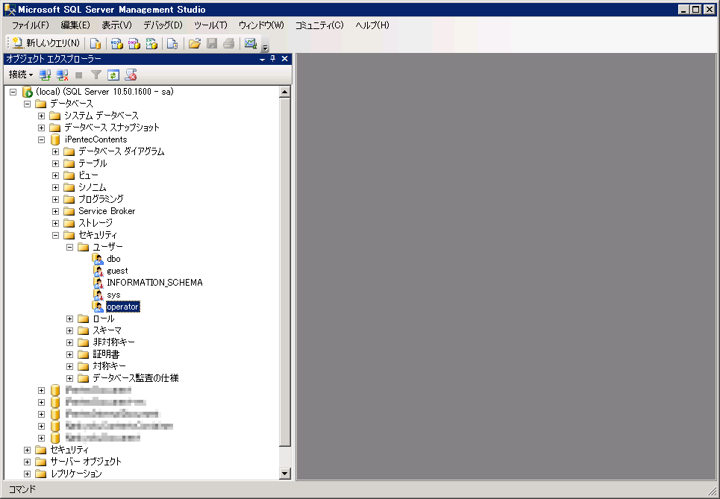Click the Object Explorer scroll down arrow

tap(285, 473)
